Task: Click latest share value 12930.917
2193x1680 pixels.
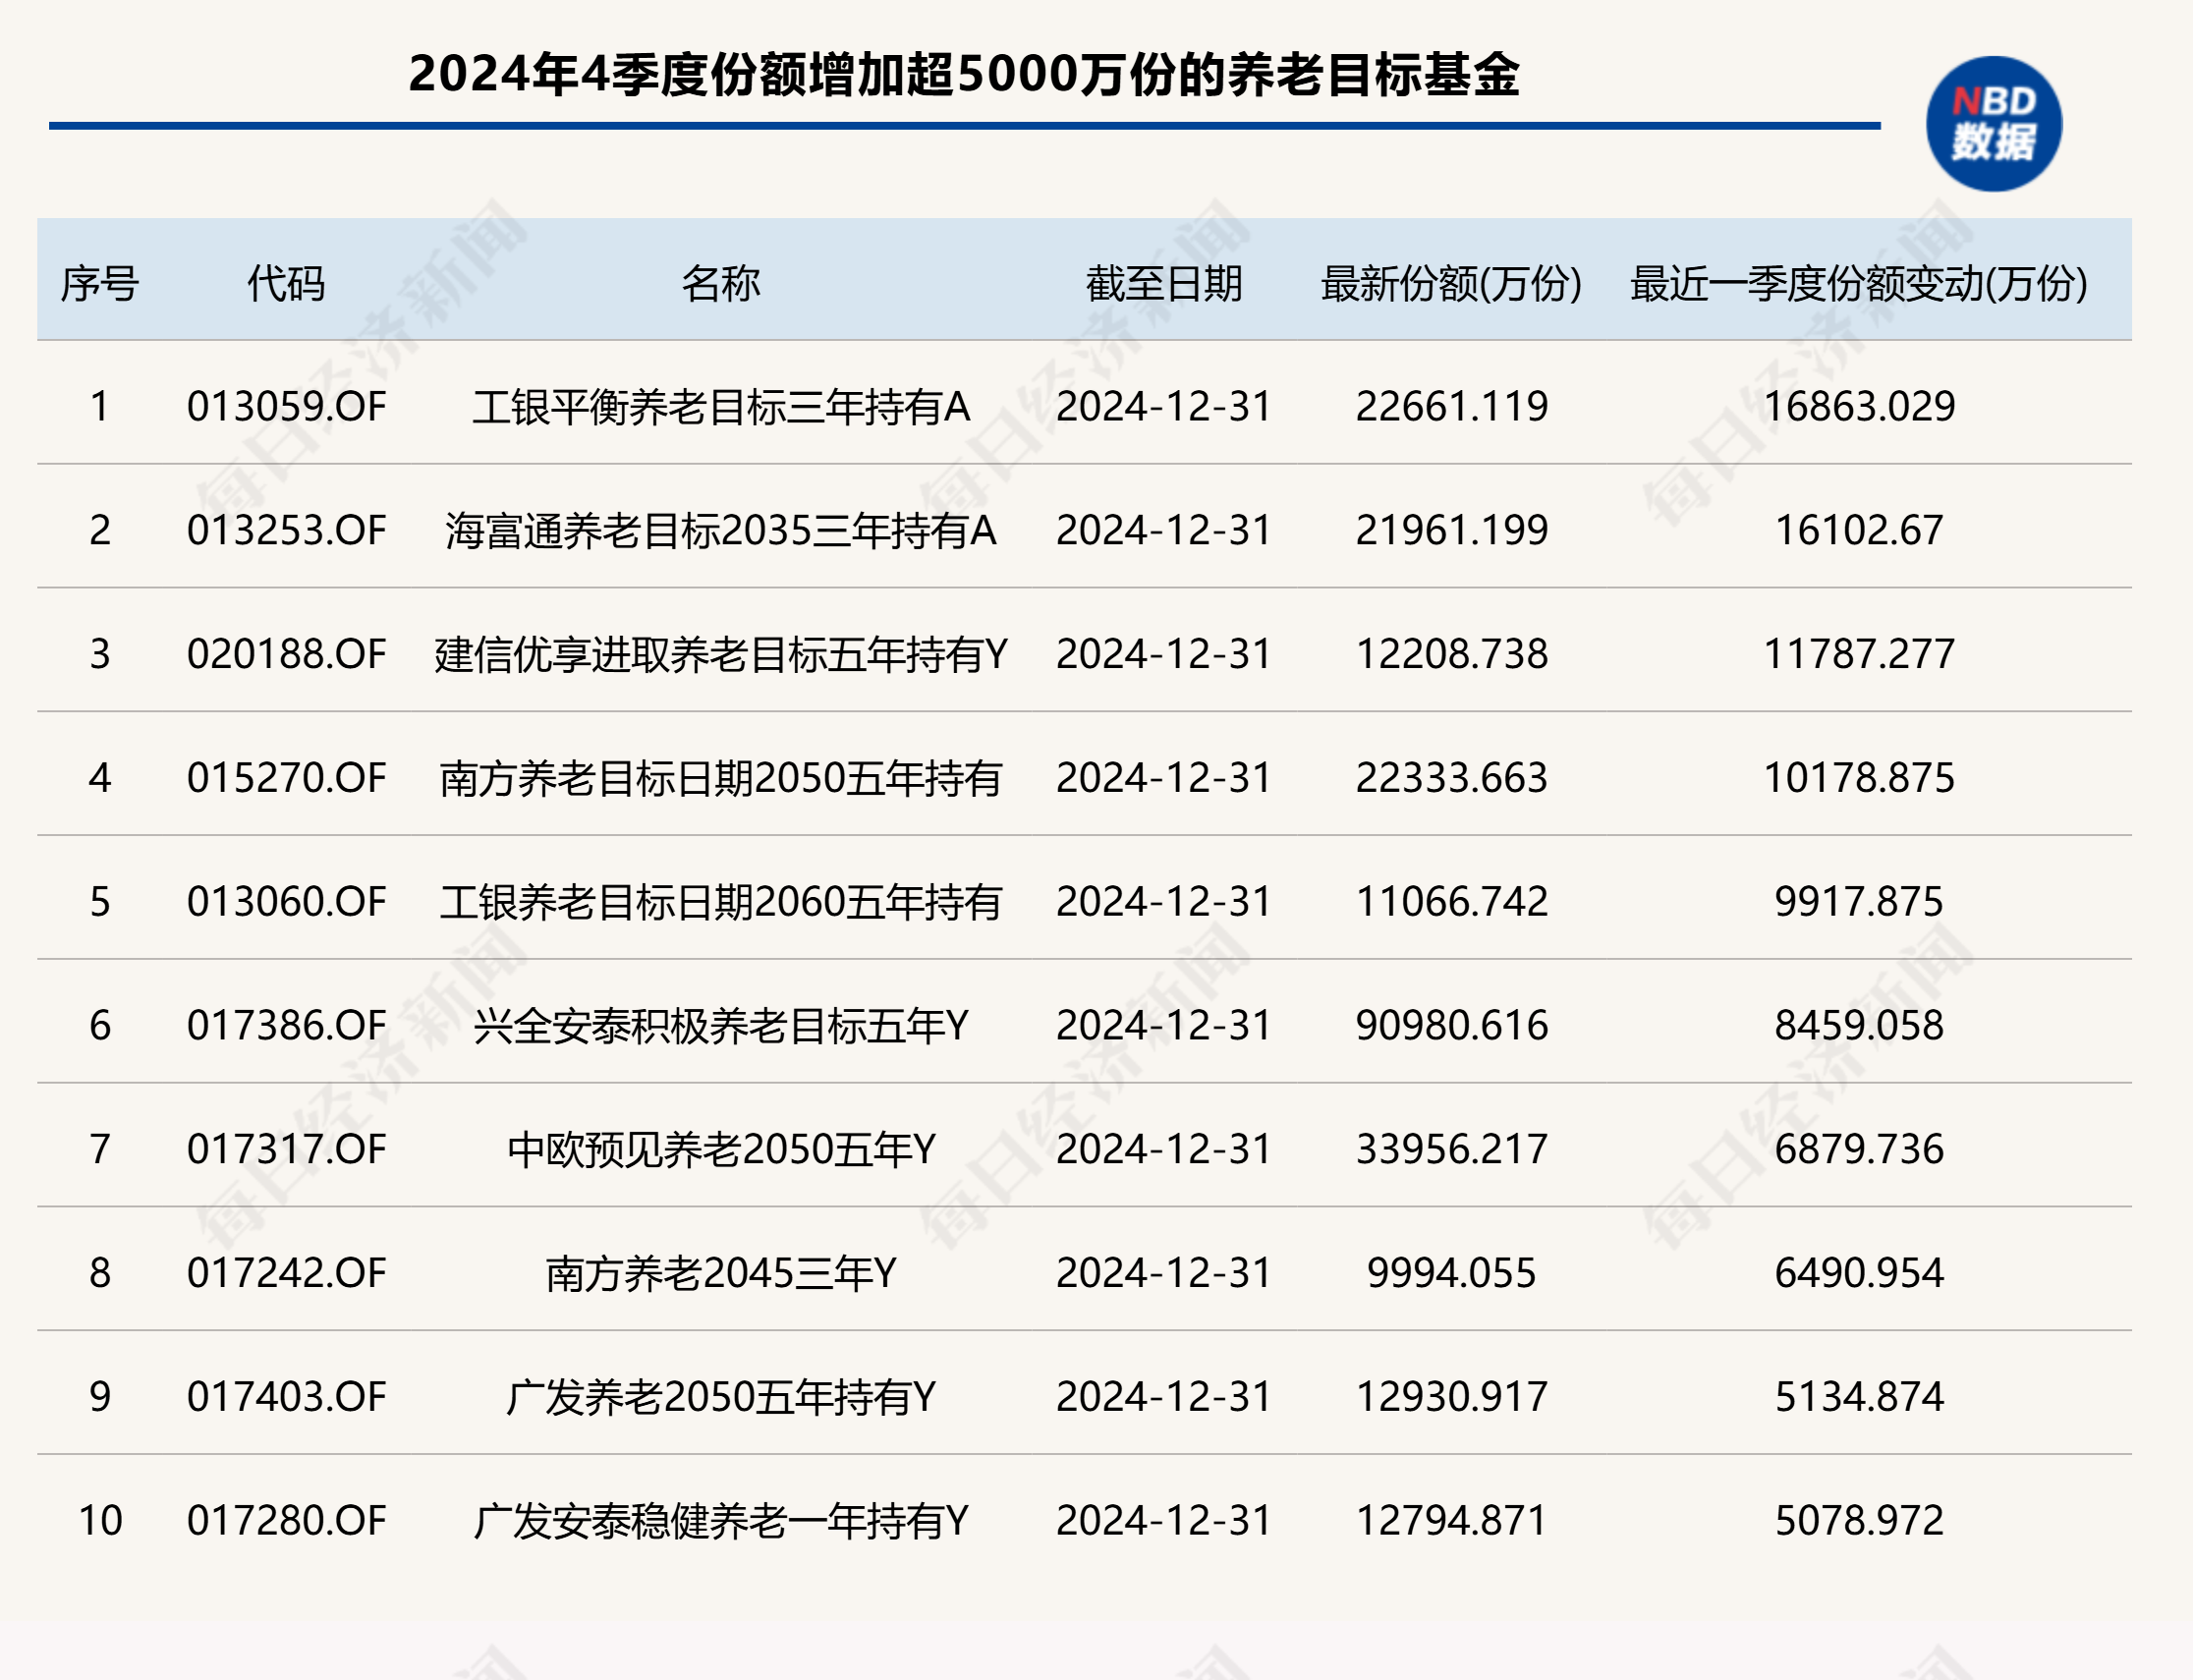Action: point(1451,1399)
